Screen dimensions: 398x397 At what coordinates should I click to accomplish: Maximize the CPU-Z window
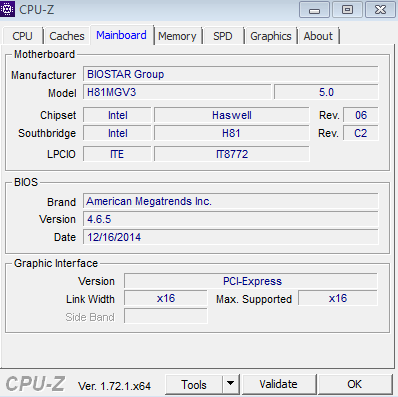pyautogui.click(x=347, y=10)
